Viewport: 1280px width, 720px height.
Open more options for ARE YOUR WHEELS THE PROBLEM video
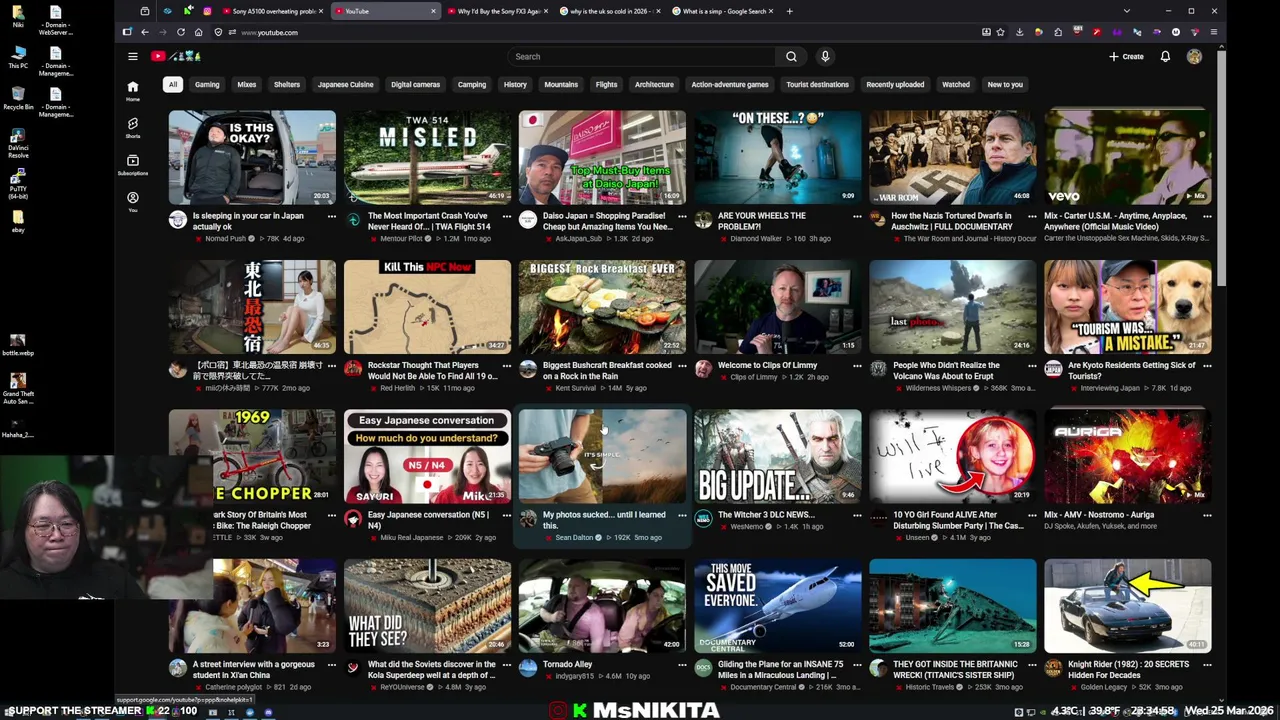tap(857, 216)
